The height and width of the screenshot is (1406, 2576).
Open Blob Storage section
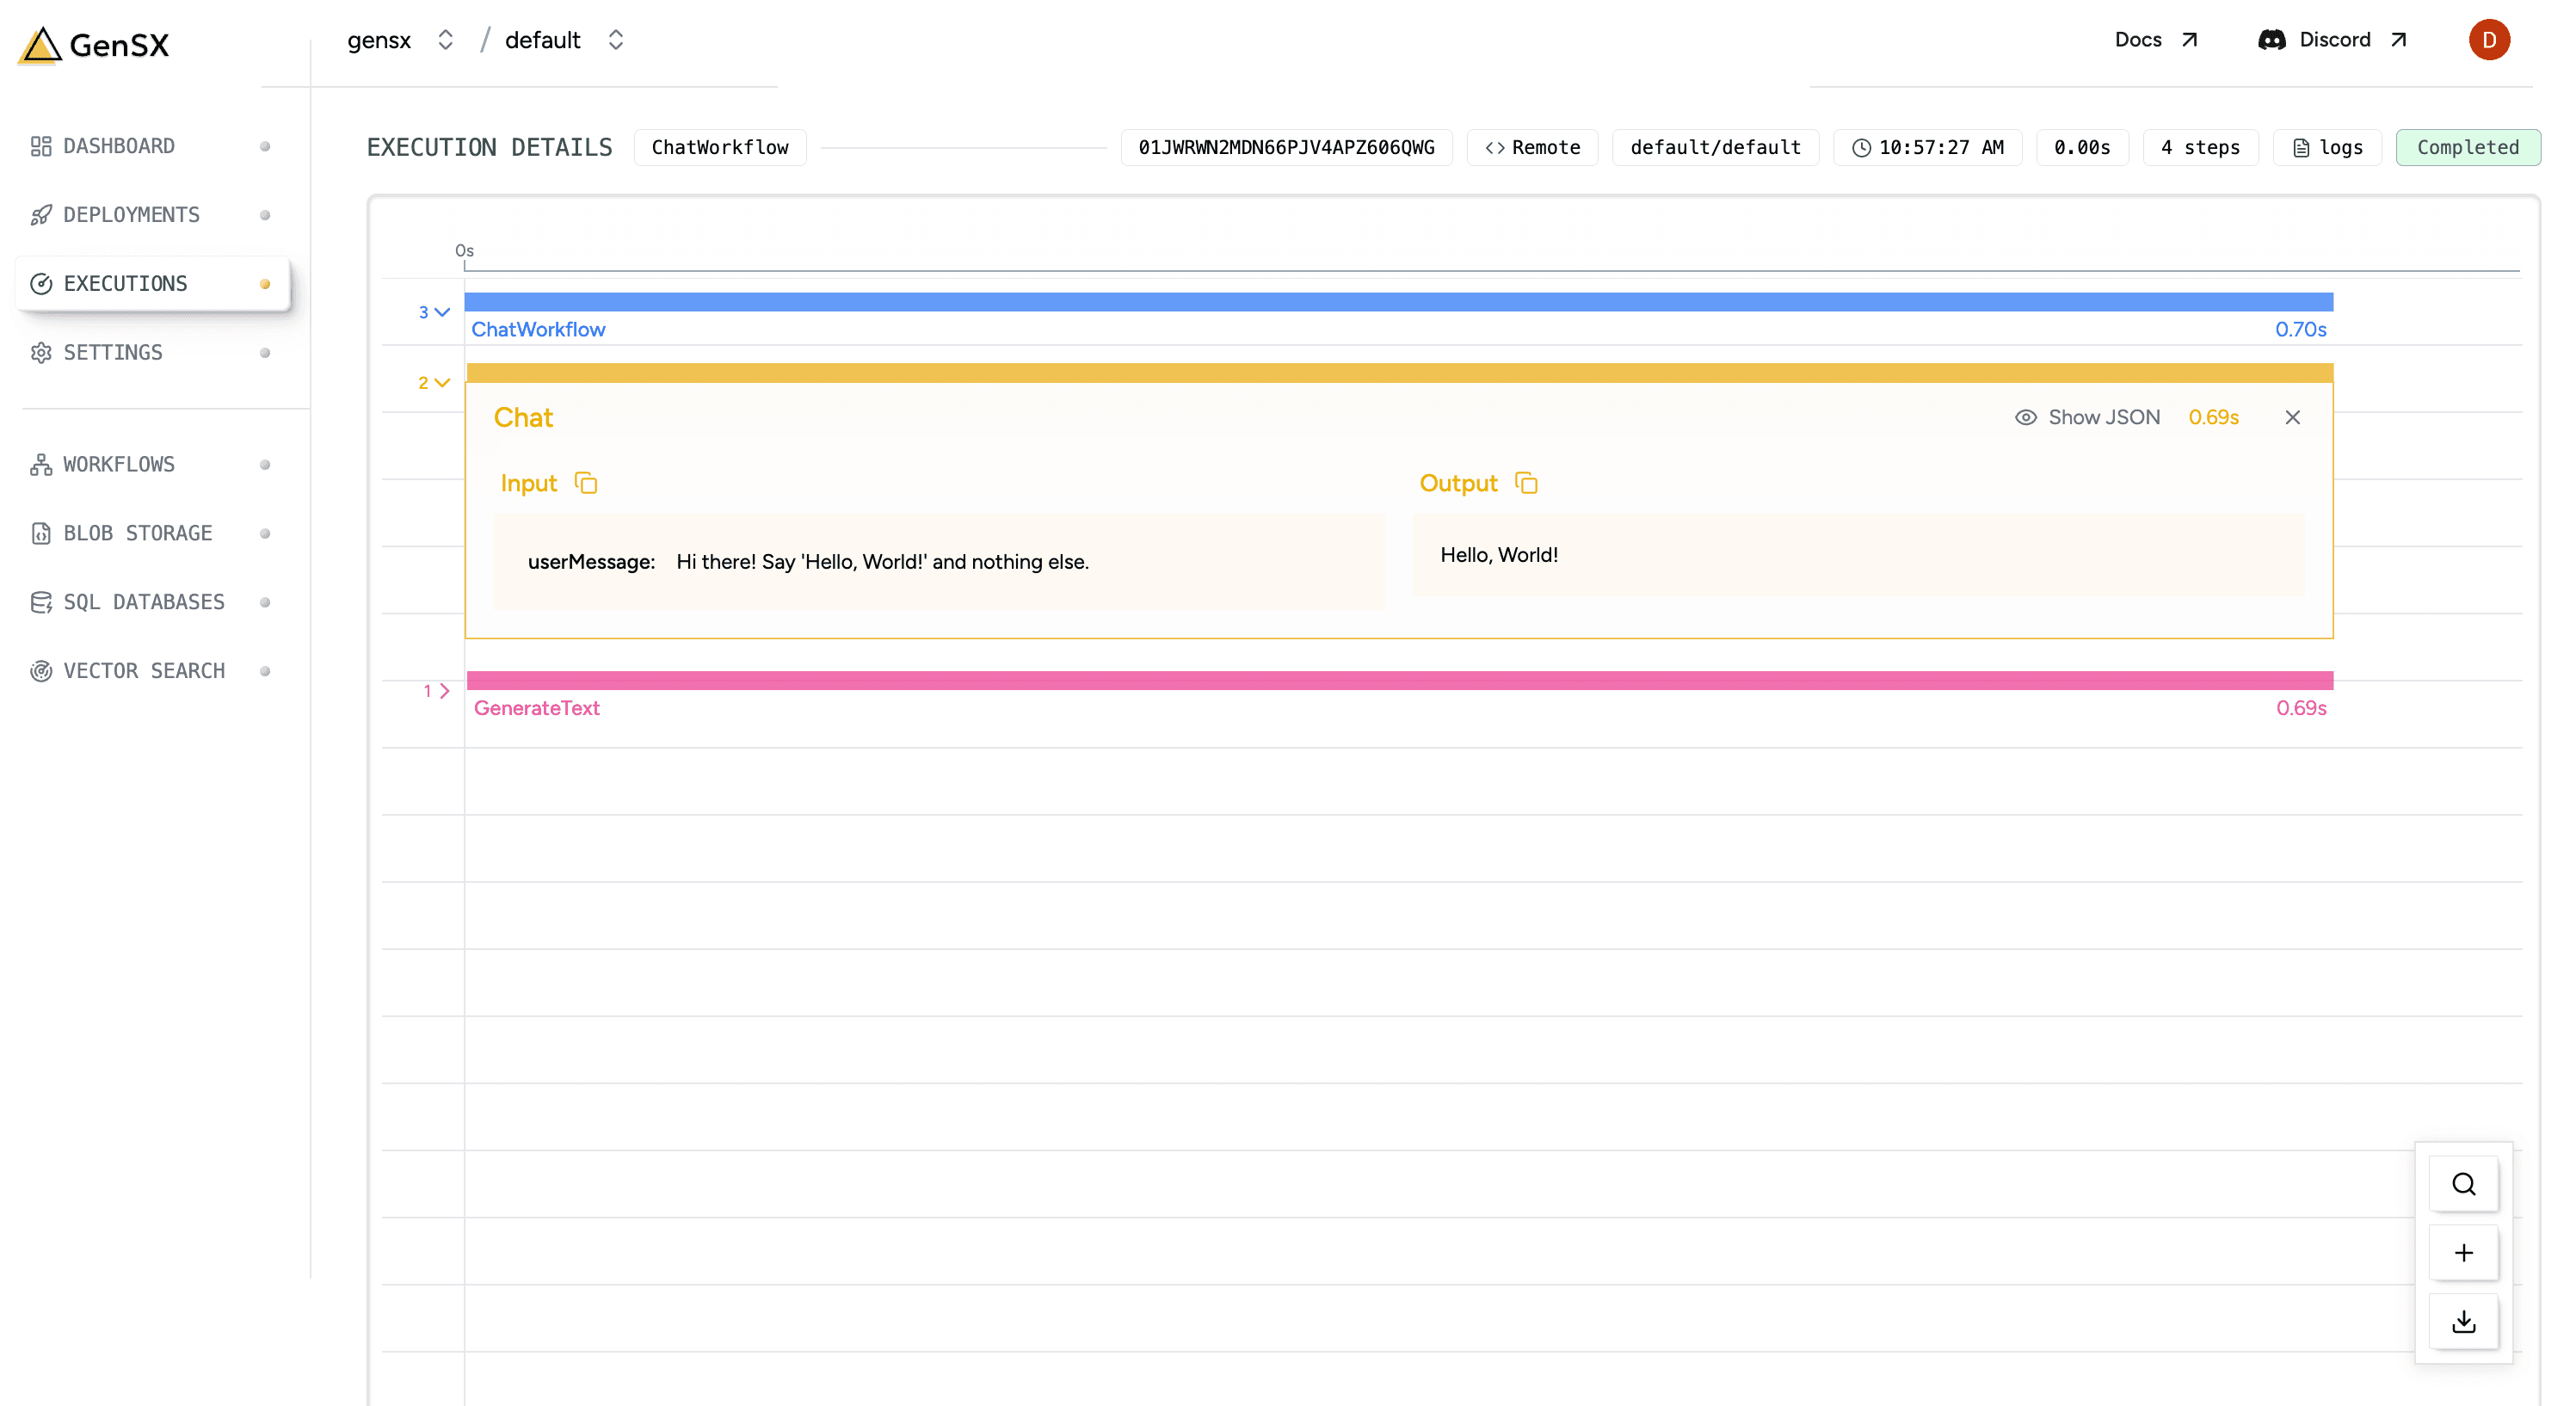(x=138, y=533)
